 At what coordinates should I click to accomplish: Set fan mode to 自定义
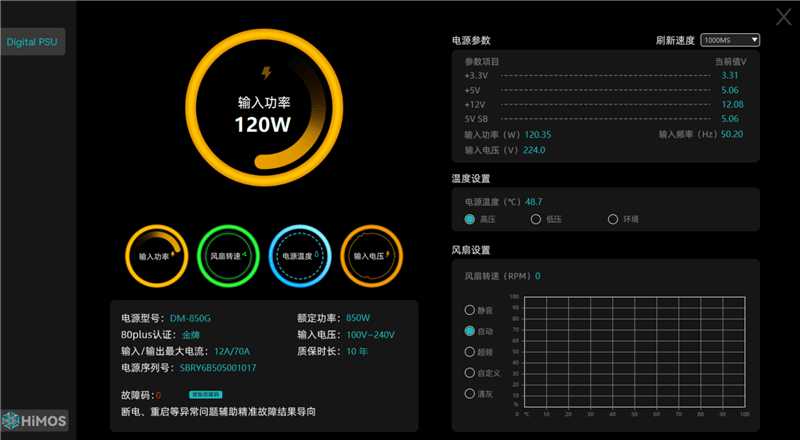click(470, 373)
